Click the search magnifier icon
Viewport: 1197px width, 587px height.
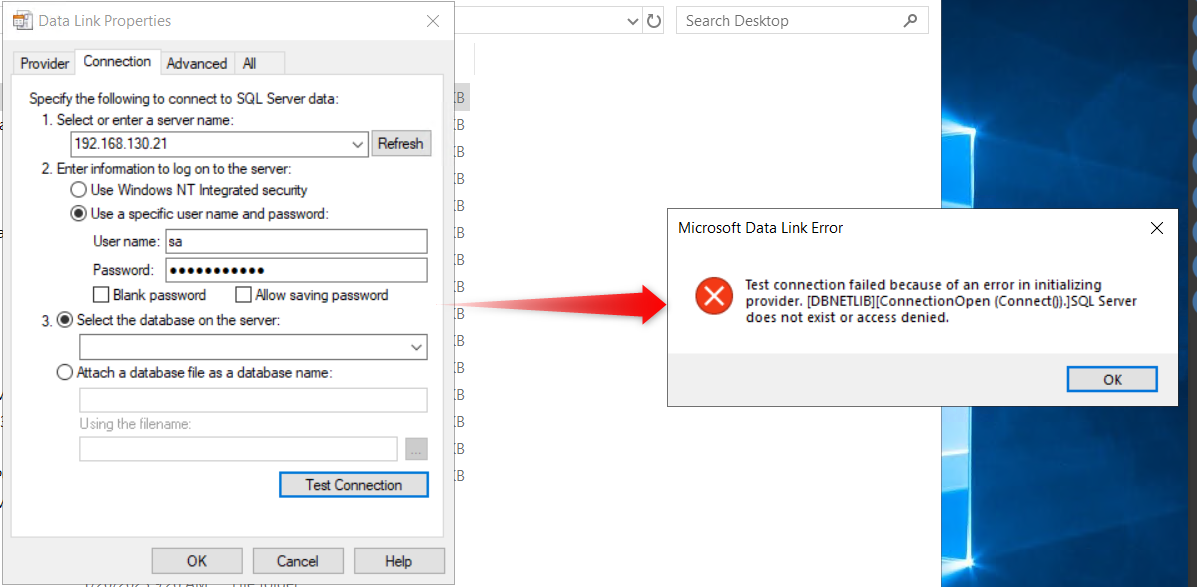coord(910,21)
